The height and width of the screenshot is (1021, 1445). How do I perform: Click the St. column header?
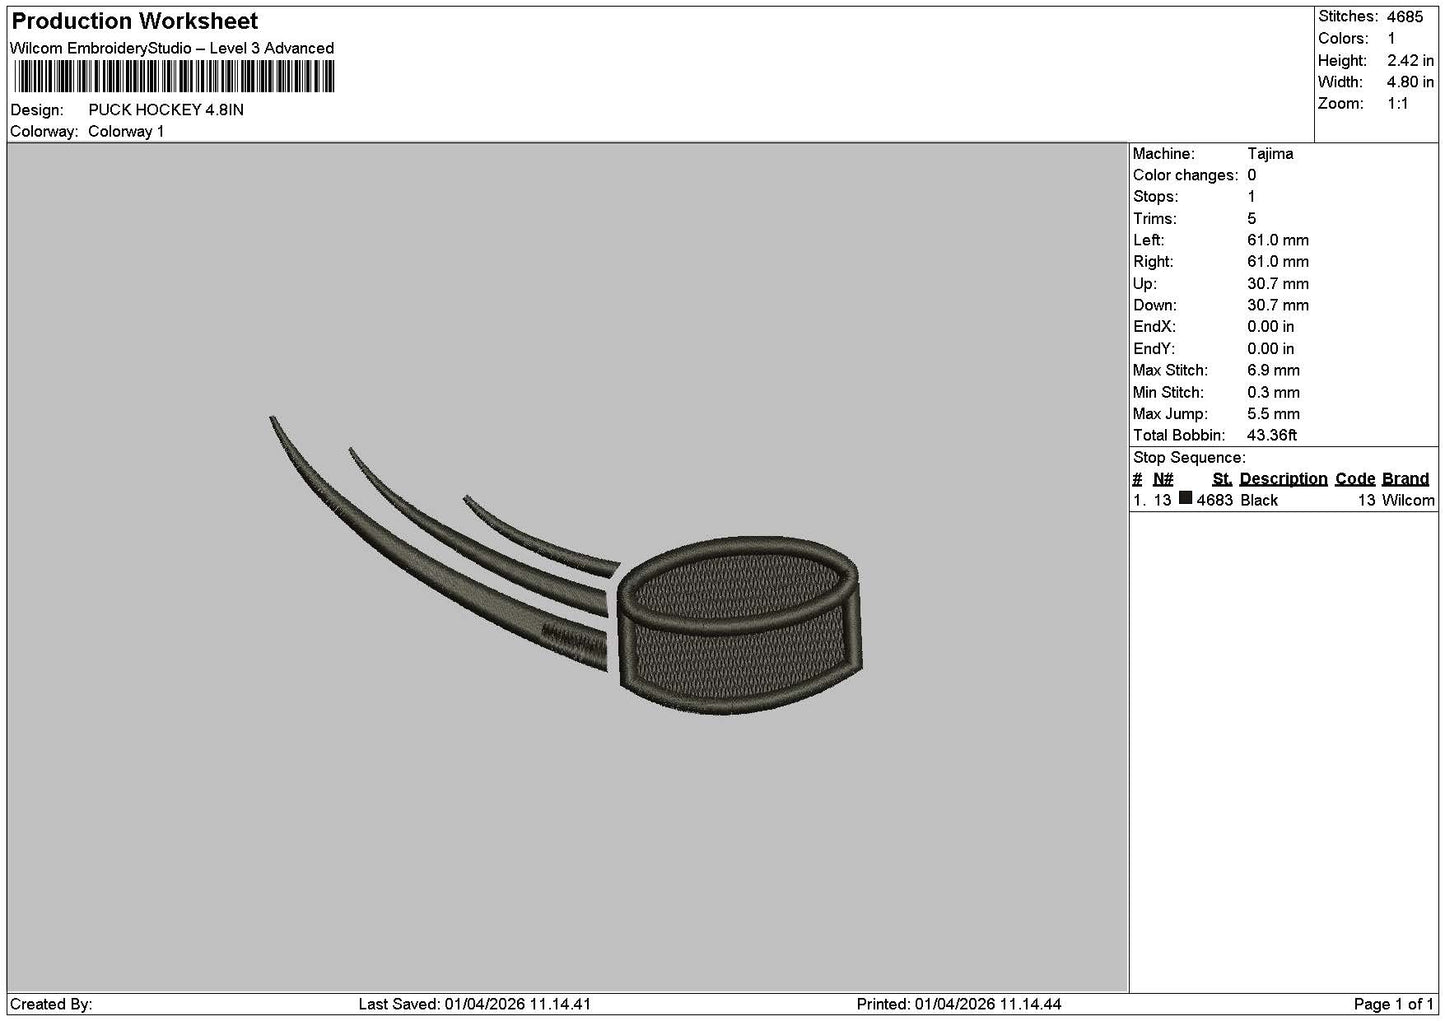[x=1222, y=479]
